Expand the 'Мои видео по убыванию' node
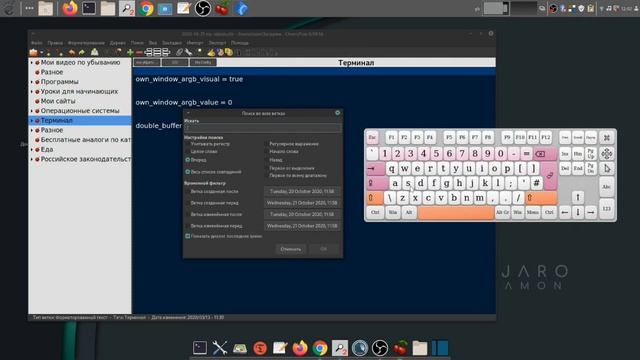The image size is (640, 360). click(x=32, y=62)
